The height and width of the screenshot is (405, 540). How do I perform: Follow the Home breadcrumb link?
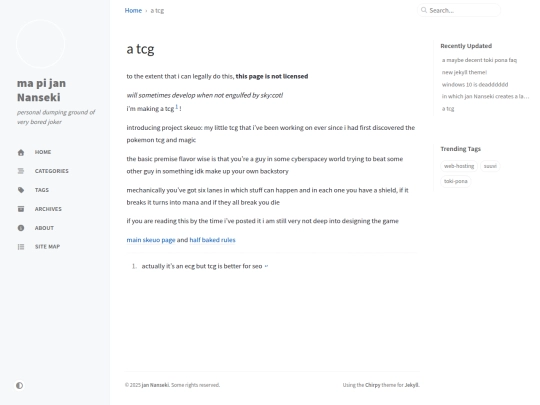[133, 10]
